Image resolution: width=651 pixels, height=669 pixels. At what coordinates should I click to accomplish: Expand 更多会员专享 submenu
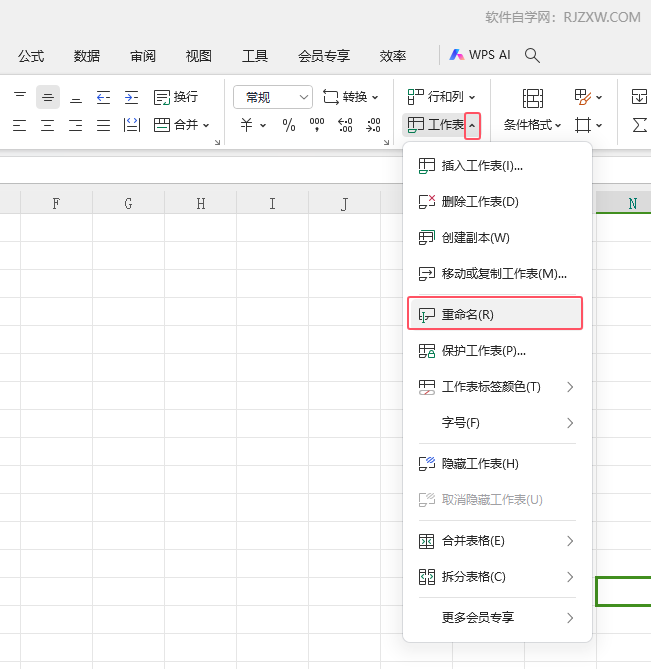click(x=497, y=618)
